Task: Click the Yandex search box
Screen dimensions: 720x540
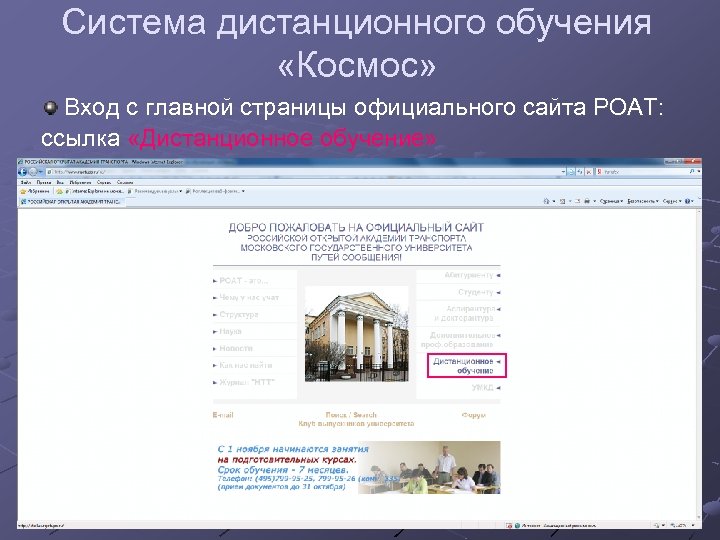Action: point(644,172)
